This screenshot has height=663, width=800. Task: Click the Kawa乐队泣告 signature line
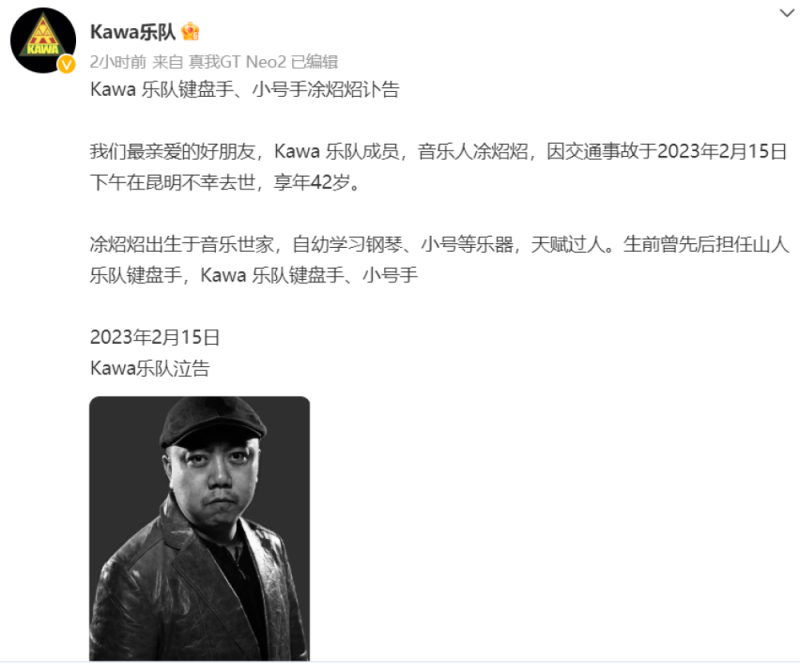click(x=150, y=369)
